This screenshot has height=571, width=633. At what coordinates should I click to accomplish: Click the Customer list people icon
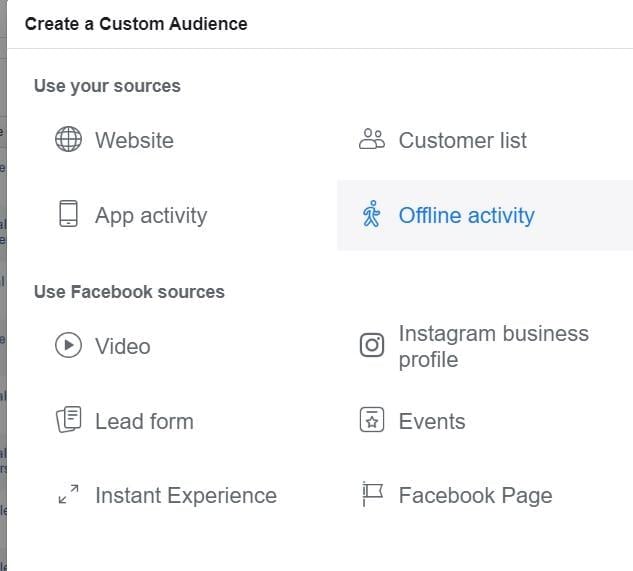point(372,139)
